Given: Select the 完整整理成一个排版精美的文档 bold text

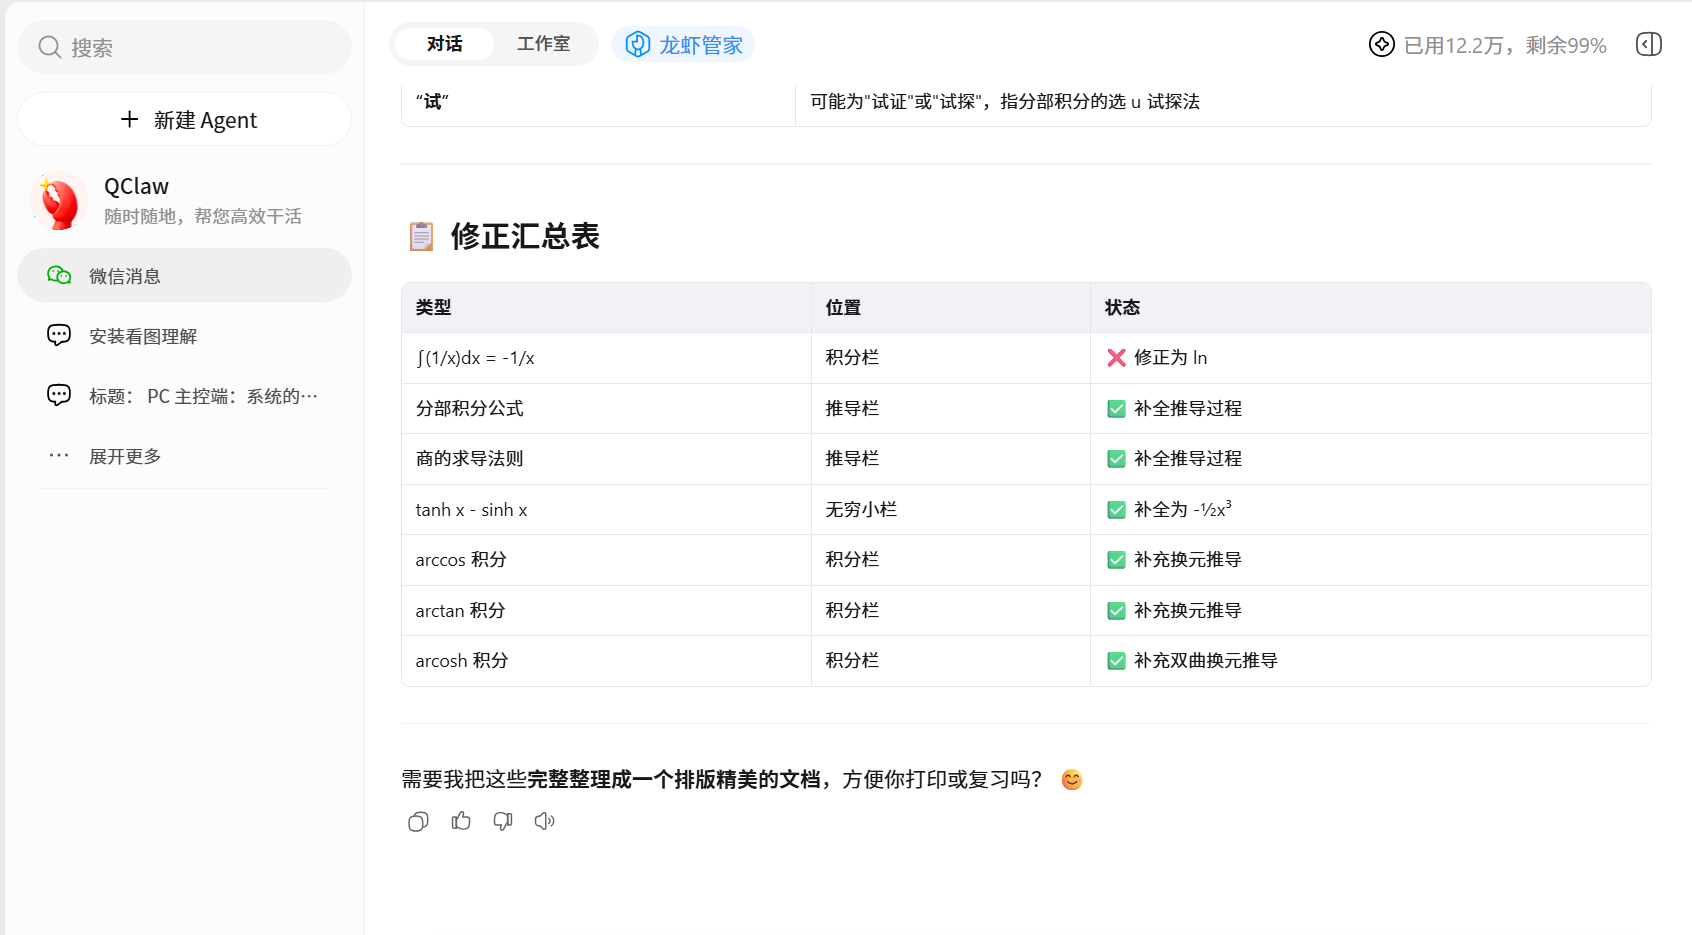Looking at the screenshot, I should tap(673, 779).
